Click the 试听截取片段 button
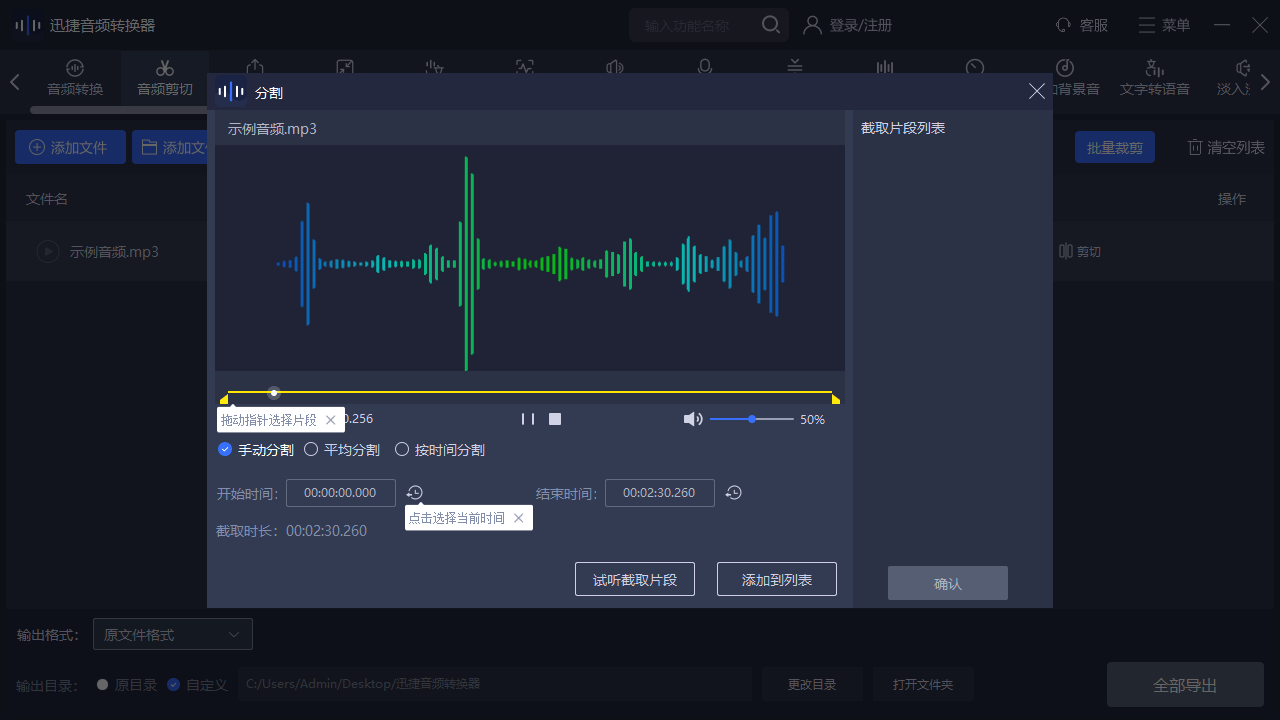This screenshot has width=1280, height=720. [x=635, y=579]
